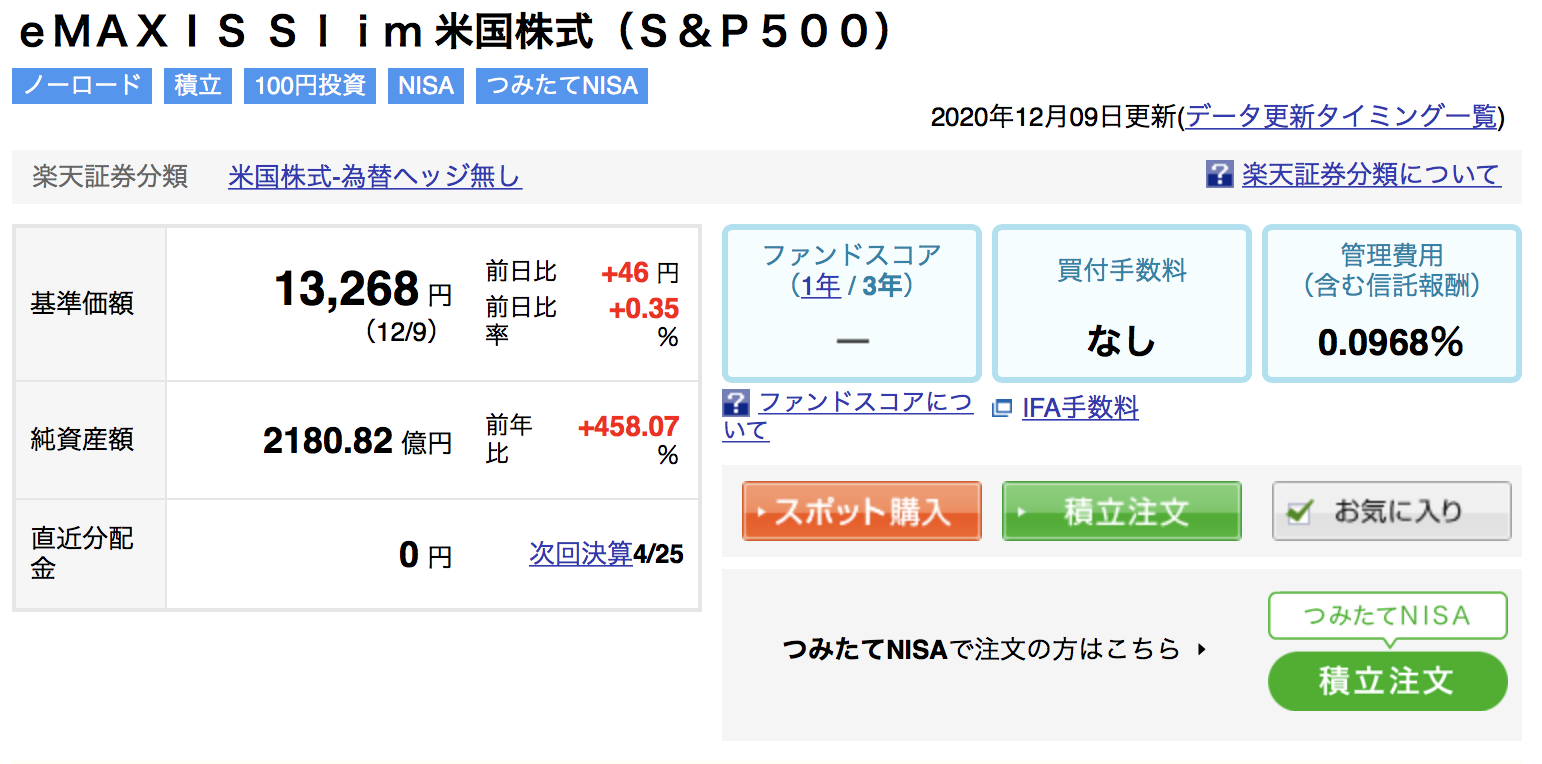Viewport: 1542px width, 764px height.
Task: Click the external window icon beside IFA手数料
Action: pyautogui.click(x=1001, y=408)
